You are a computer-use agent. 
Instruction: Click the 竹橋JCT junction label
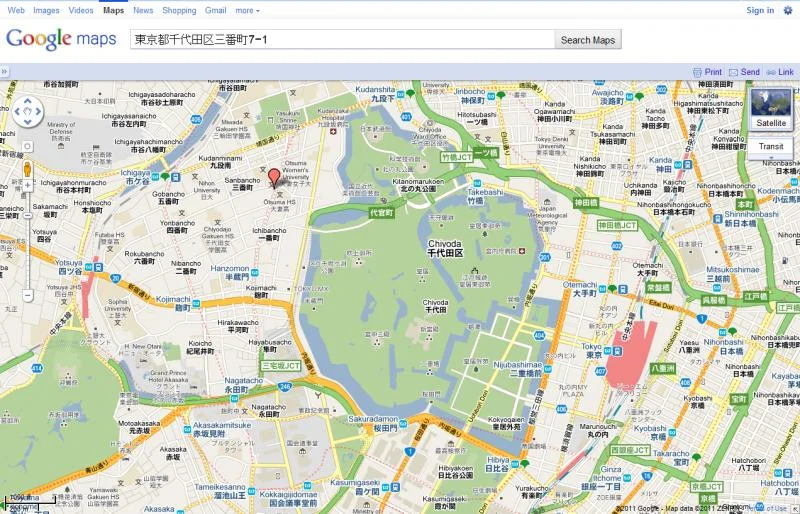click(457, 157)
